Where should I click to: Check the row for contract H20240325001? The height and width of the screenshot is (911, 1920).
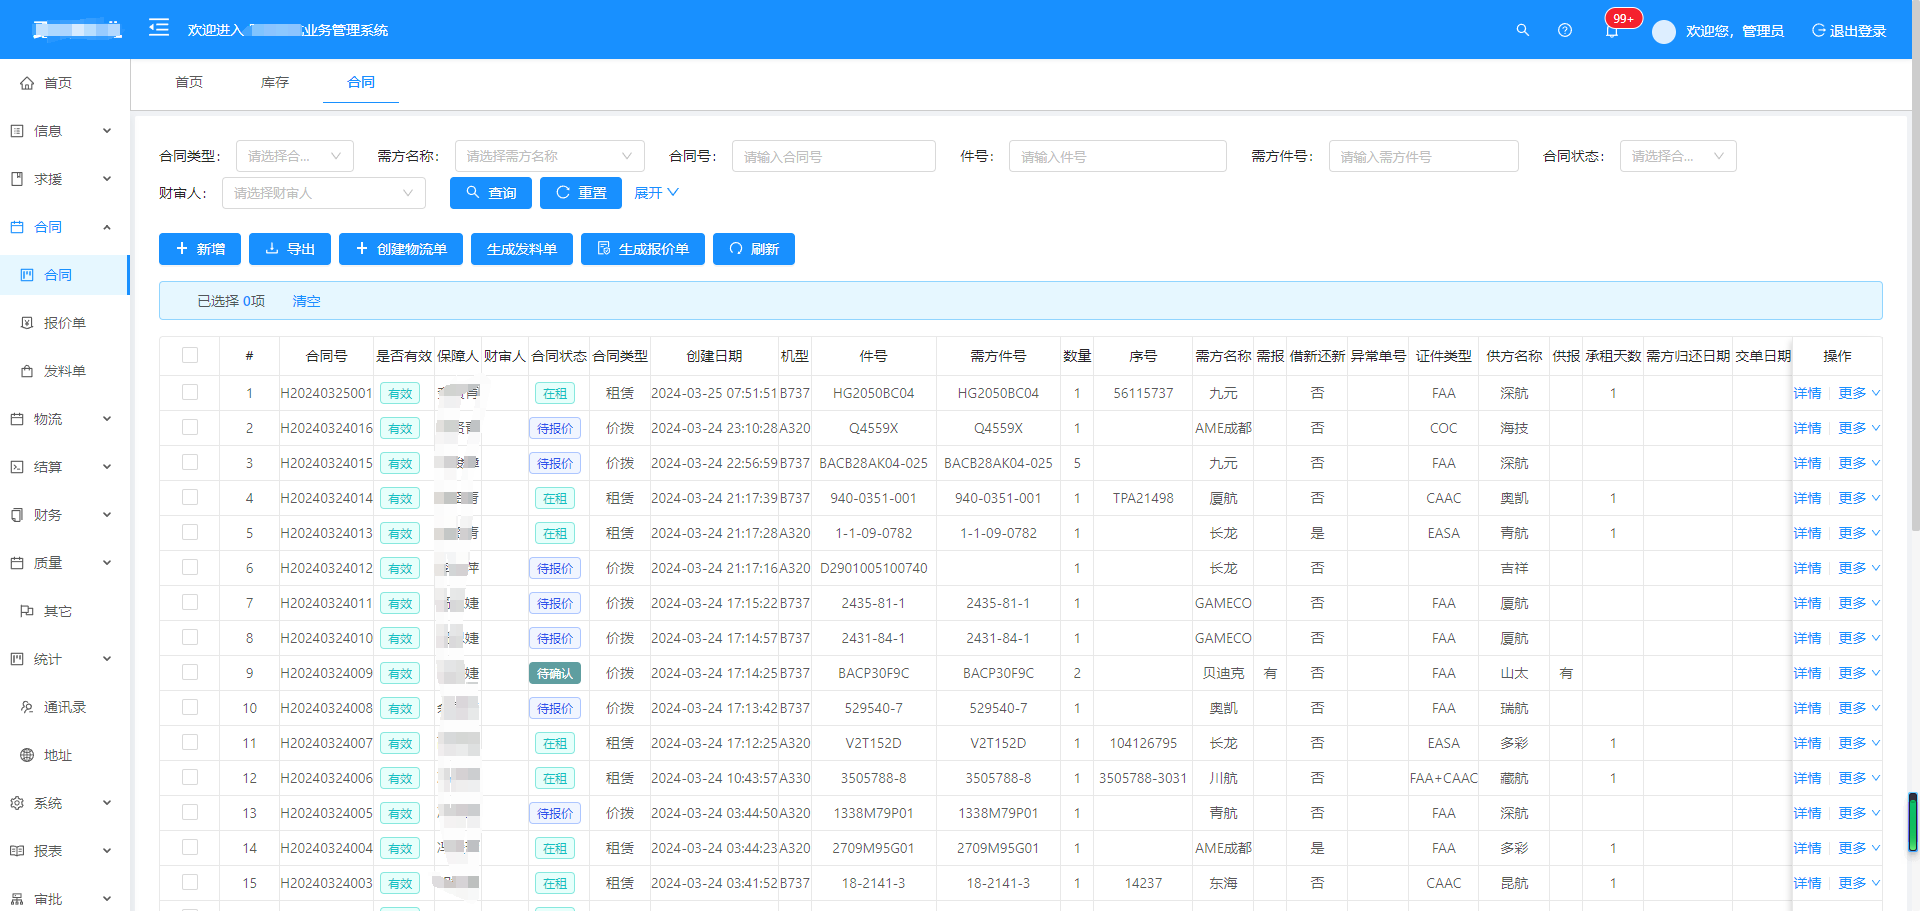click(190, 392)
